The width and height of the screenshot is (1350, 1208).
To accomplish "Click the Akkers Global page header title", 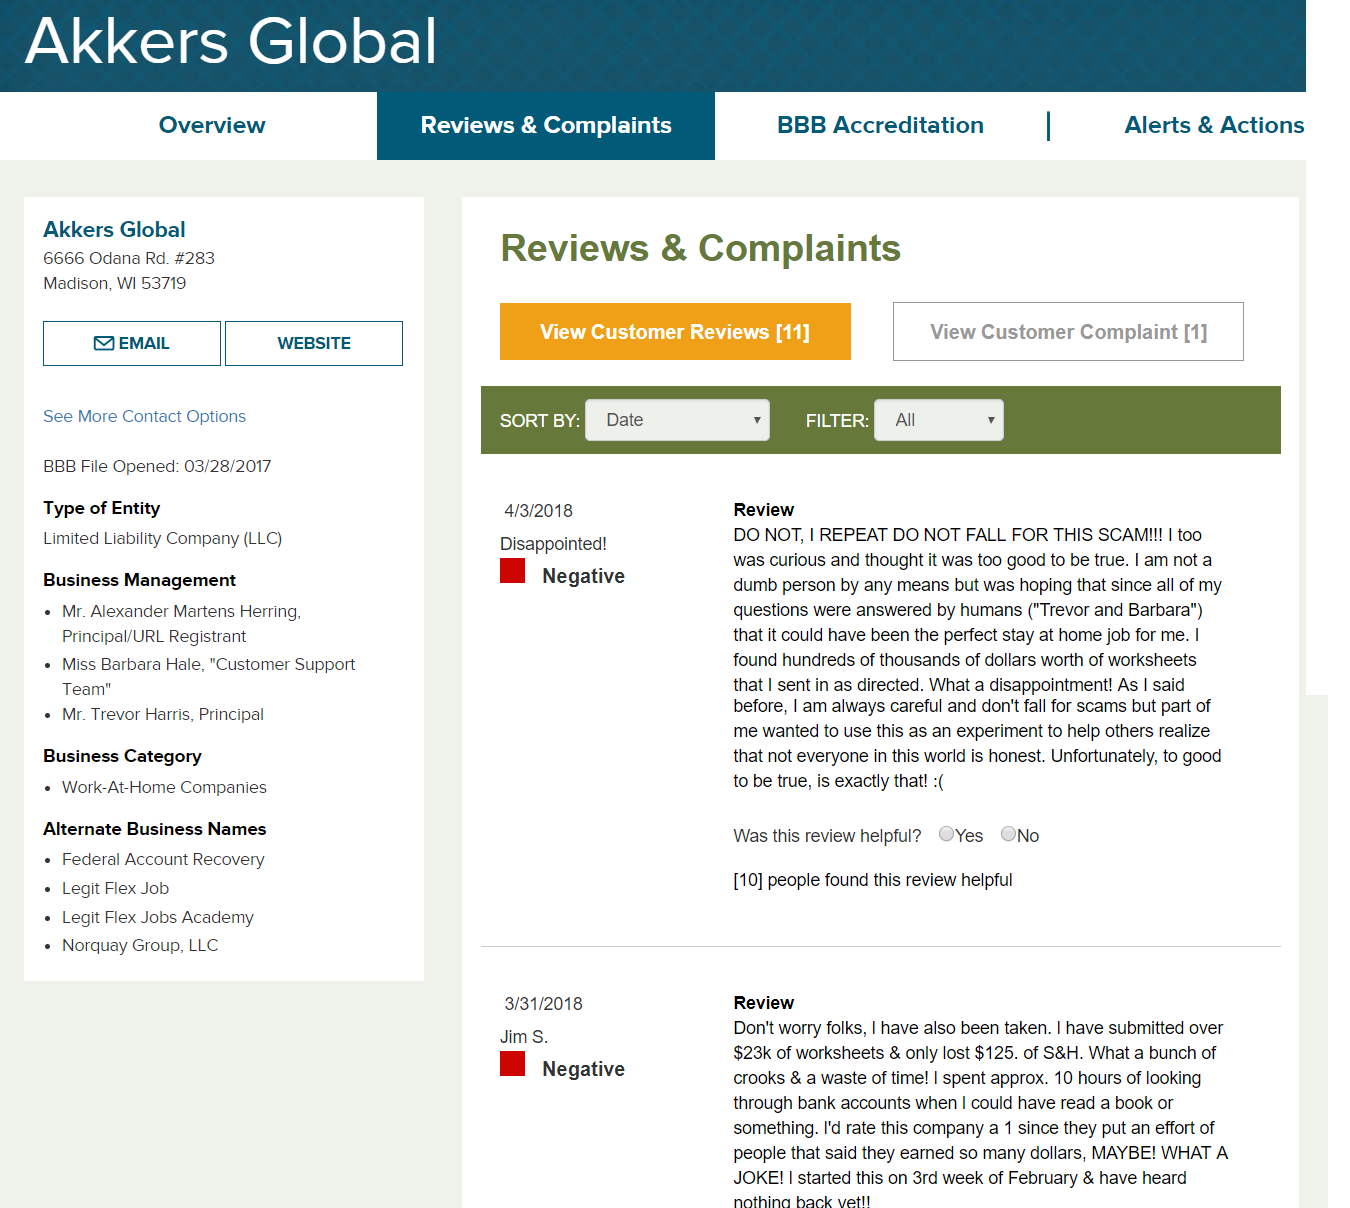I will pos(231,41).
